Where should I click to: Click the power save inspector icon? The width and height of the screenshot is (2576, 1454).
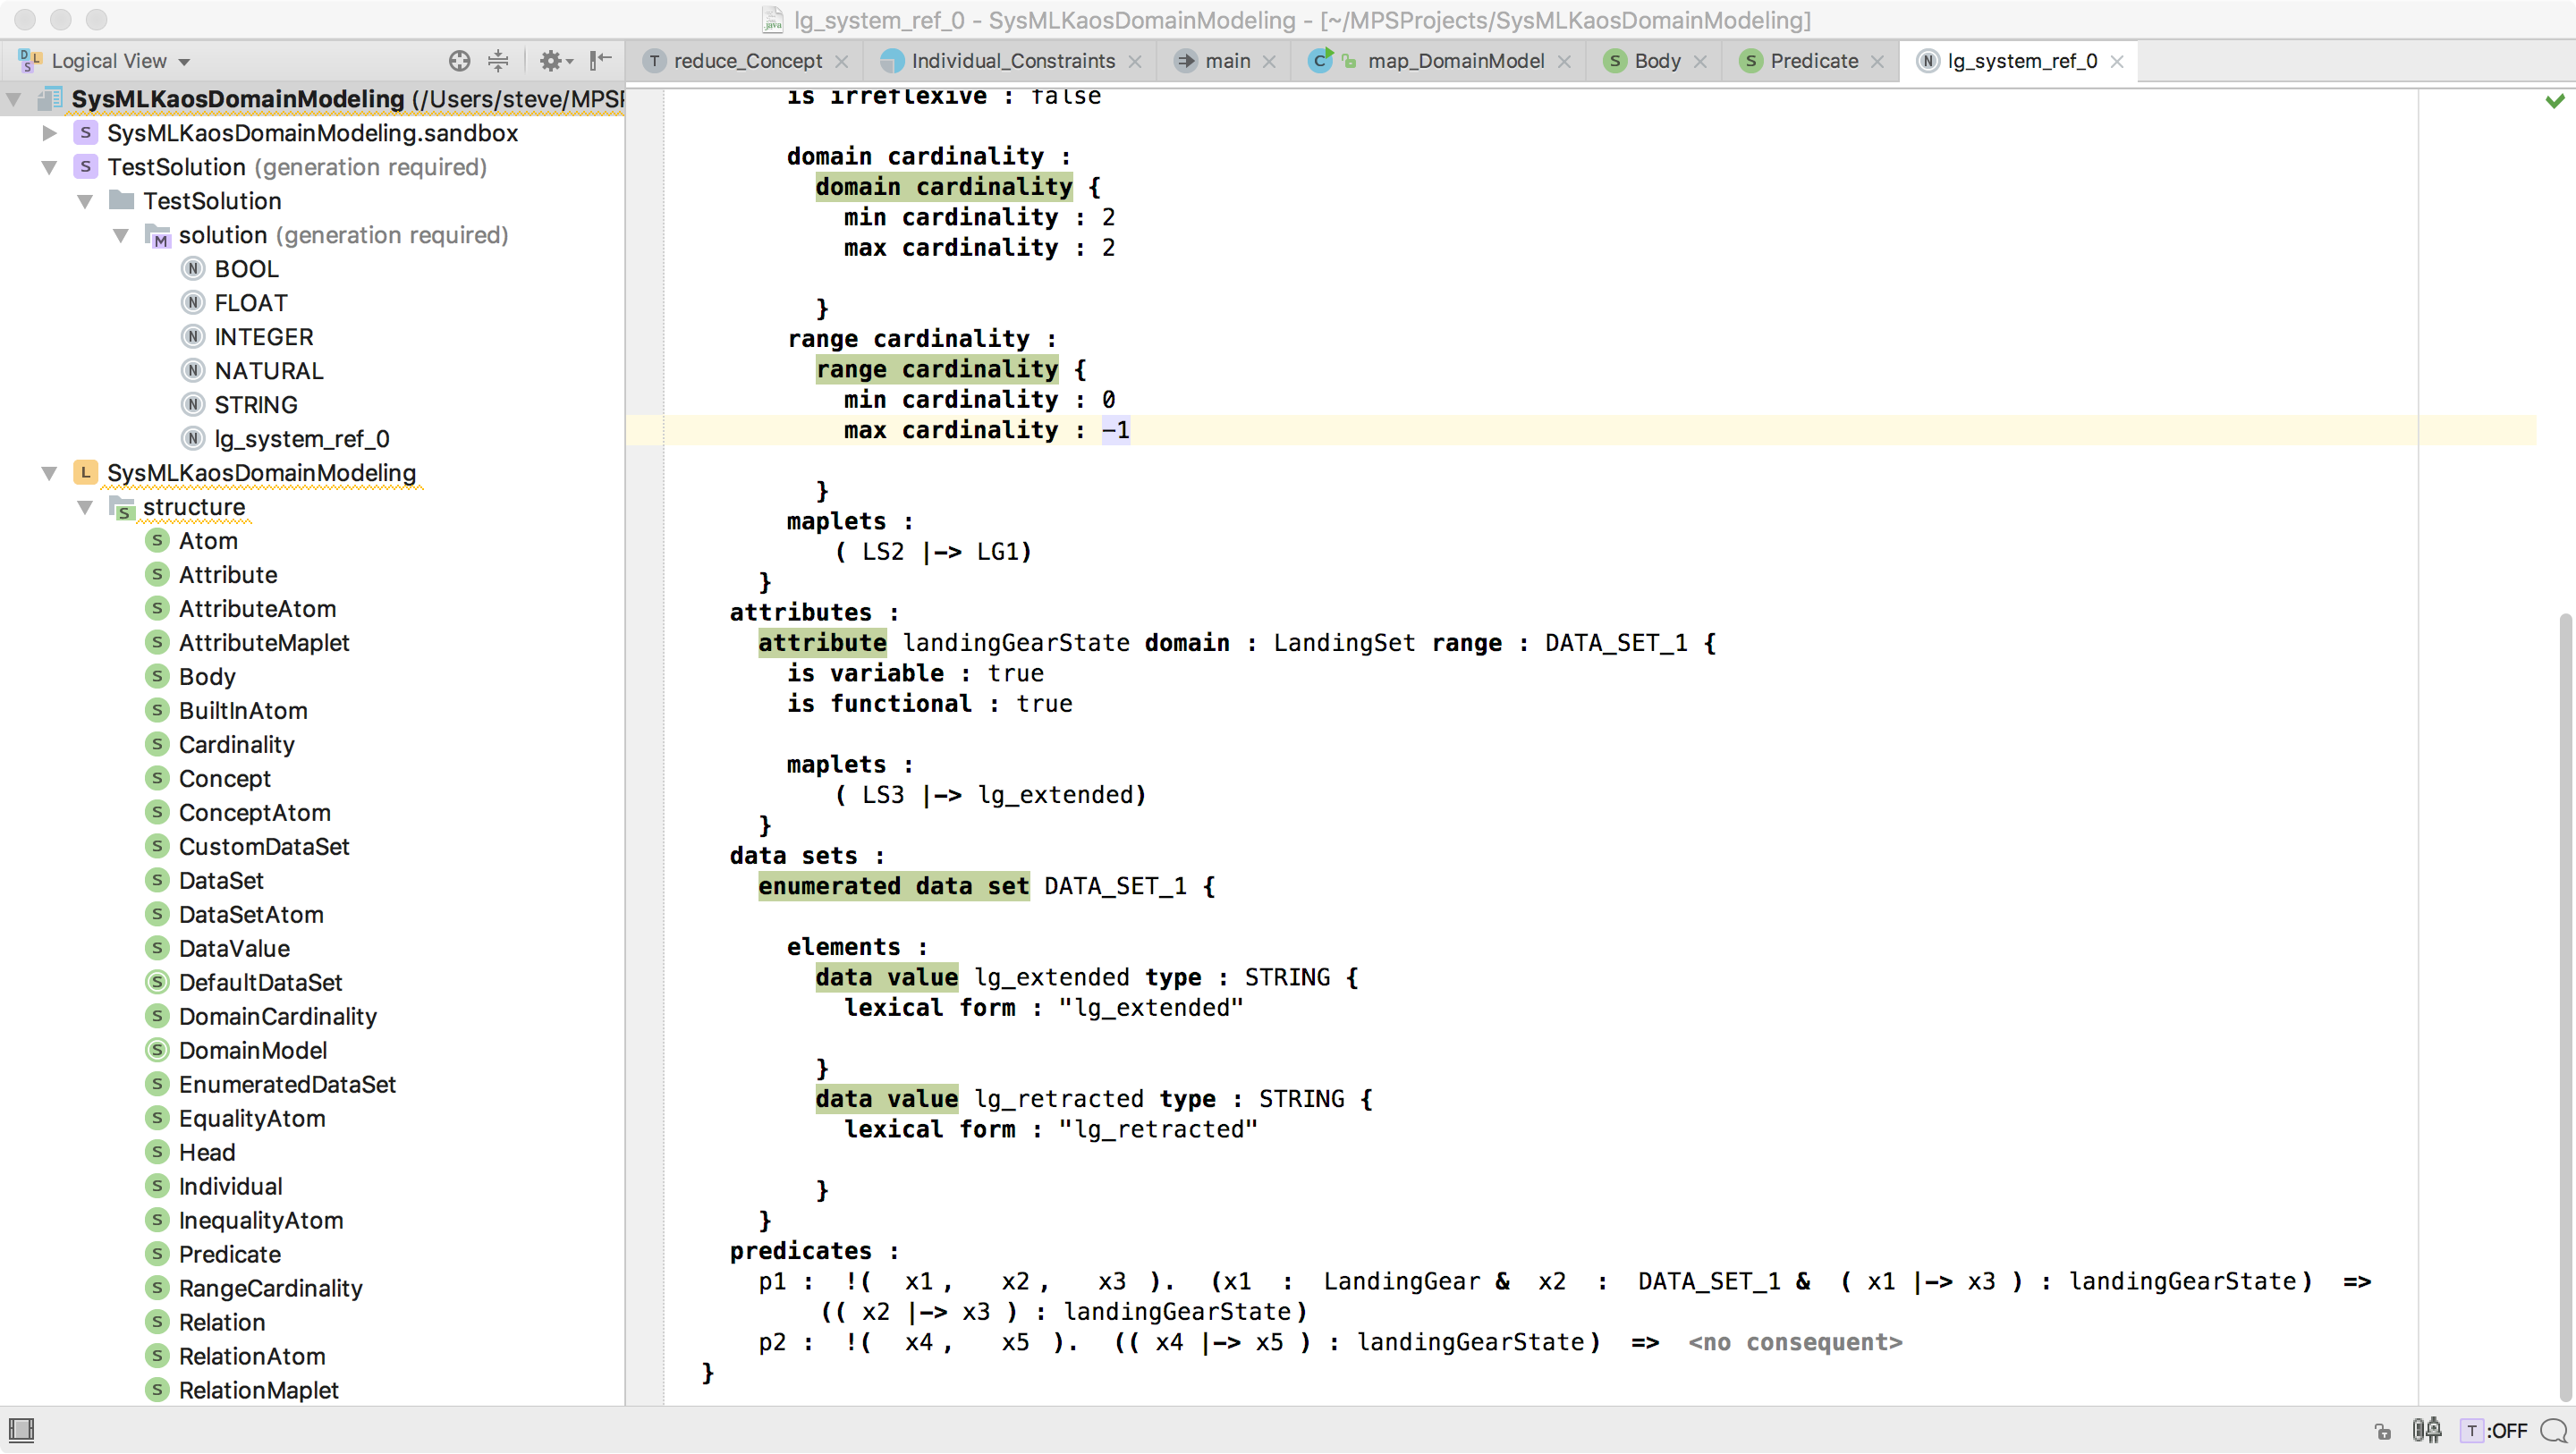pos(2426,1430)
